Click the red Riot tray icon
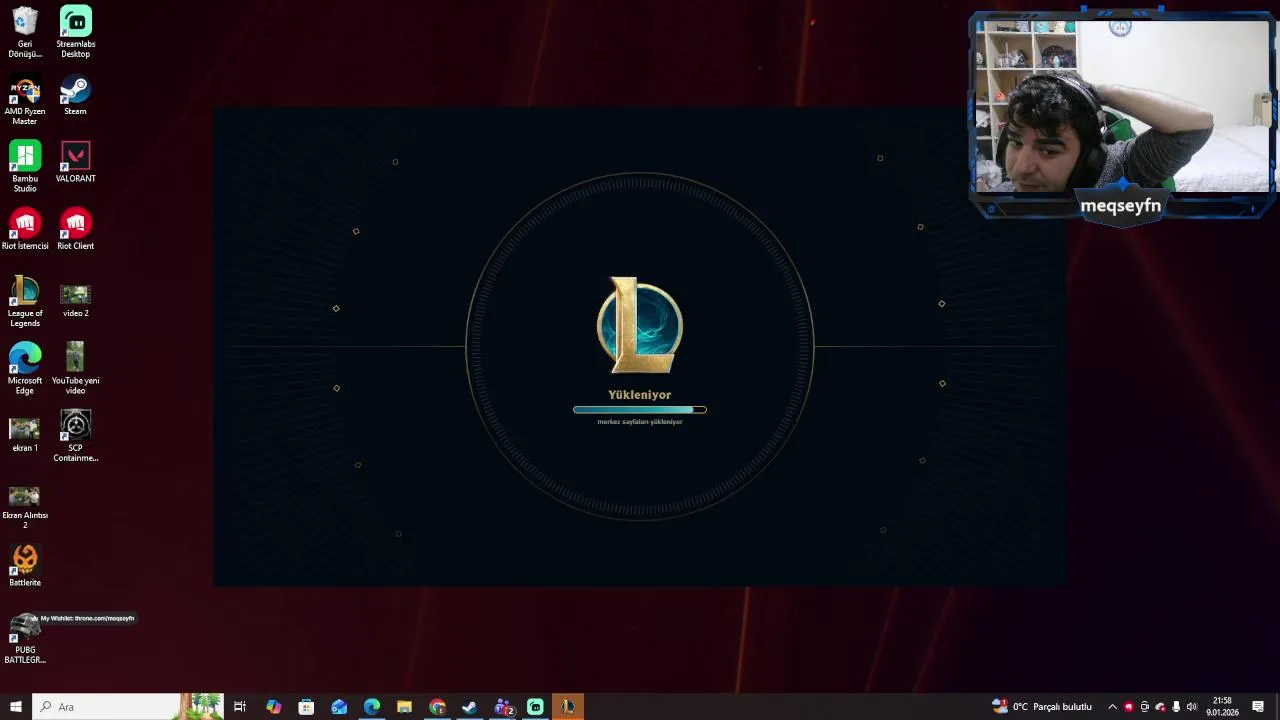The image size is (1280, 720). (x=1129, y=707)
